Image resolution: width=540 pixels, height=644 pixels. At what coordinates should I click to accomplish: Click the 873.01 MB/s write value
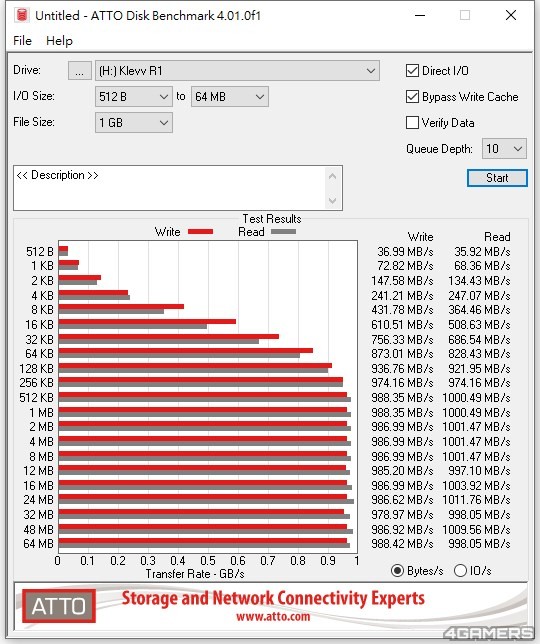tap(402, 354)
